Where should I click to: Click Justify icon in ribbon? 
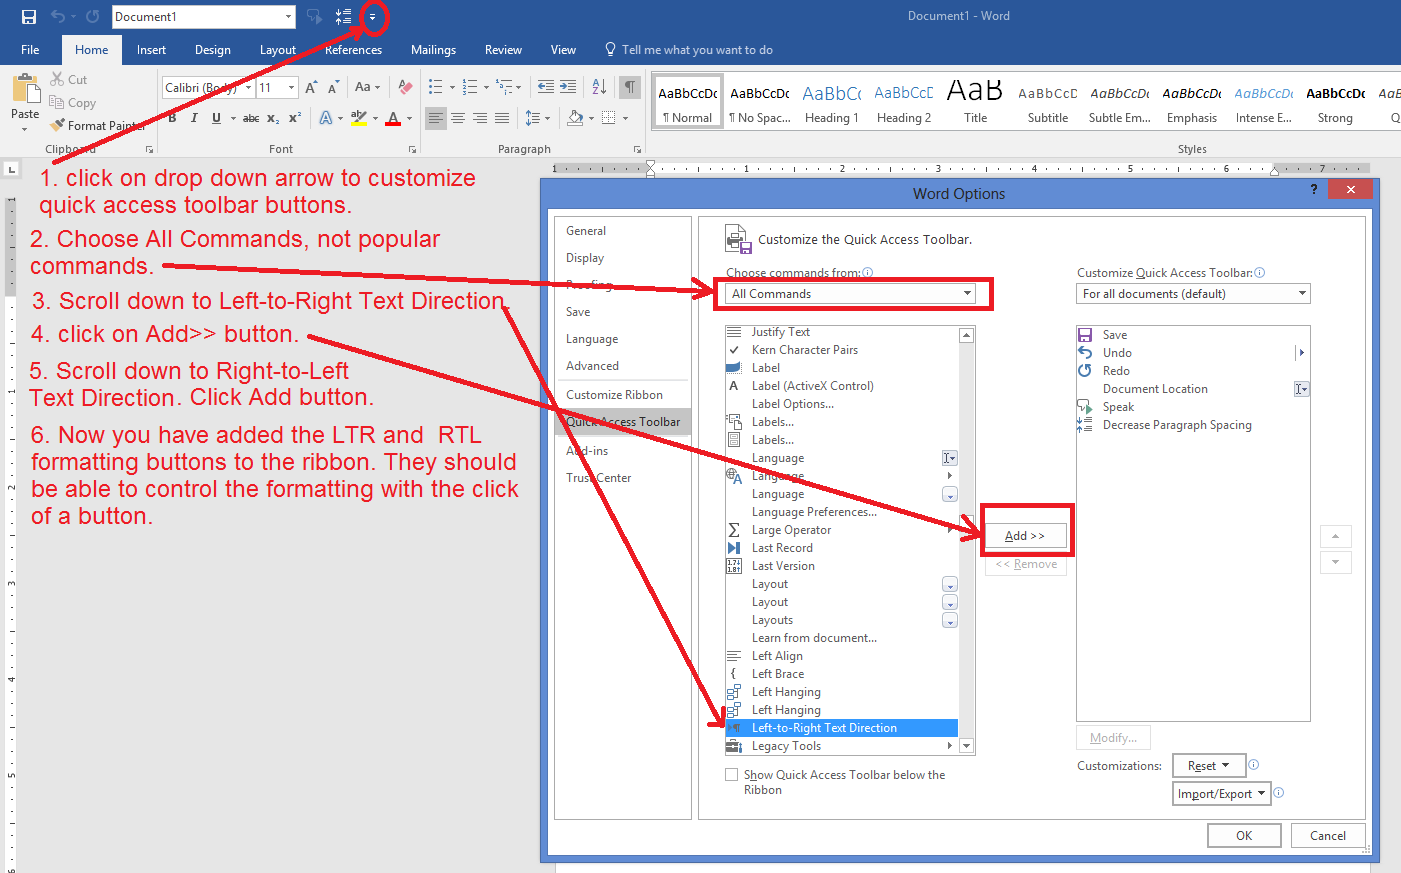[502, 118]
